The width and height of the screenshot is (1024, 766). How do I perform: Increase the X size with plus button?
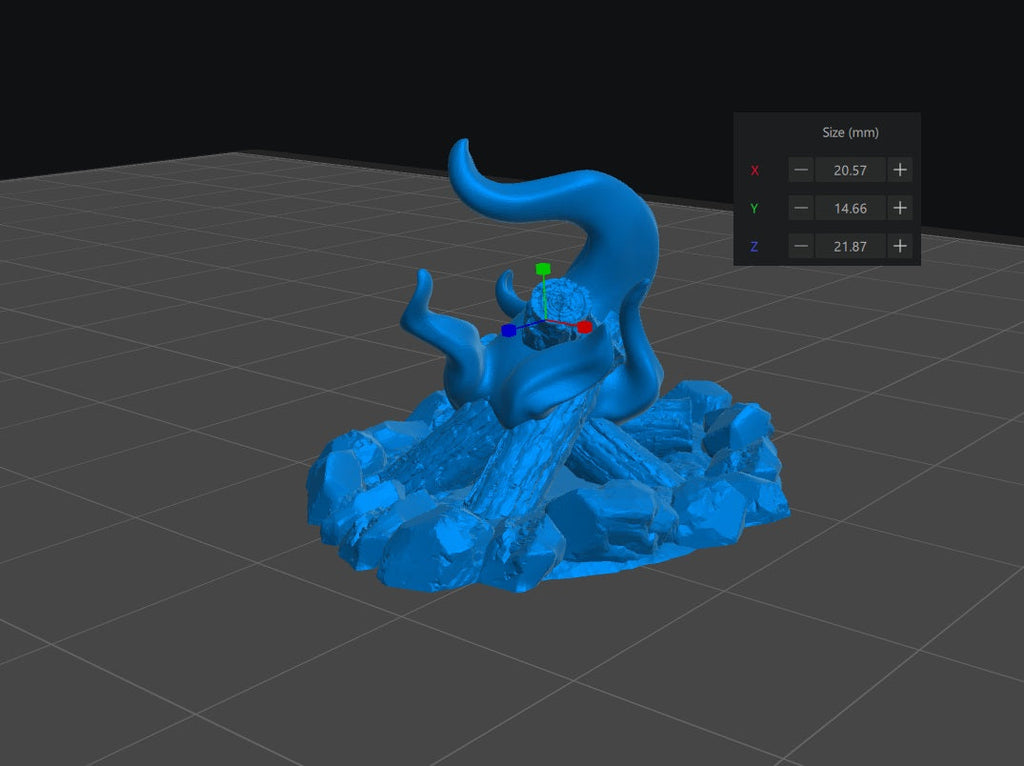click(900, 170)
